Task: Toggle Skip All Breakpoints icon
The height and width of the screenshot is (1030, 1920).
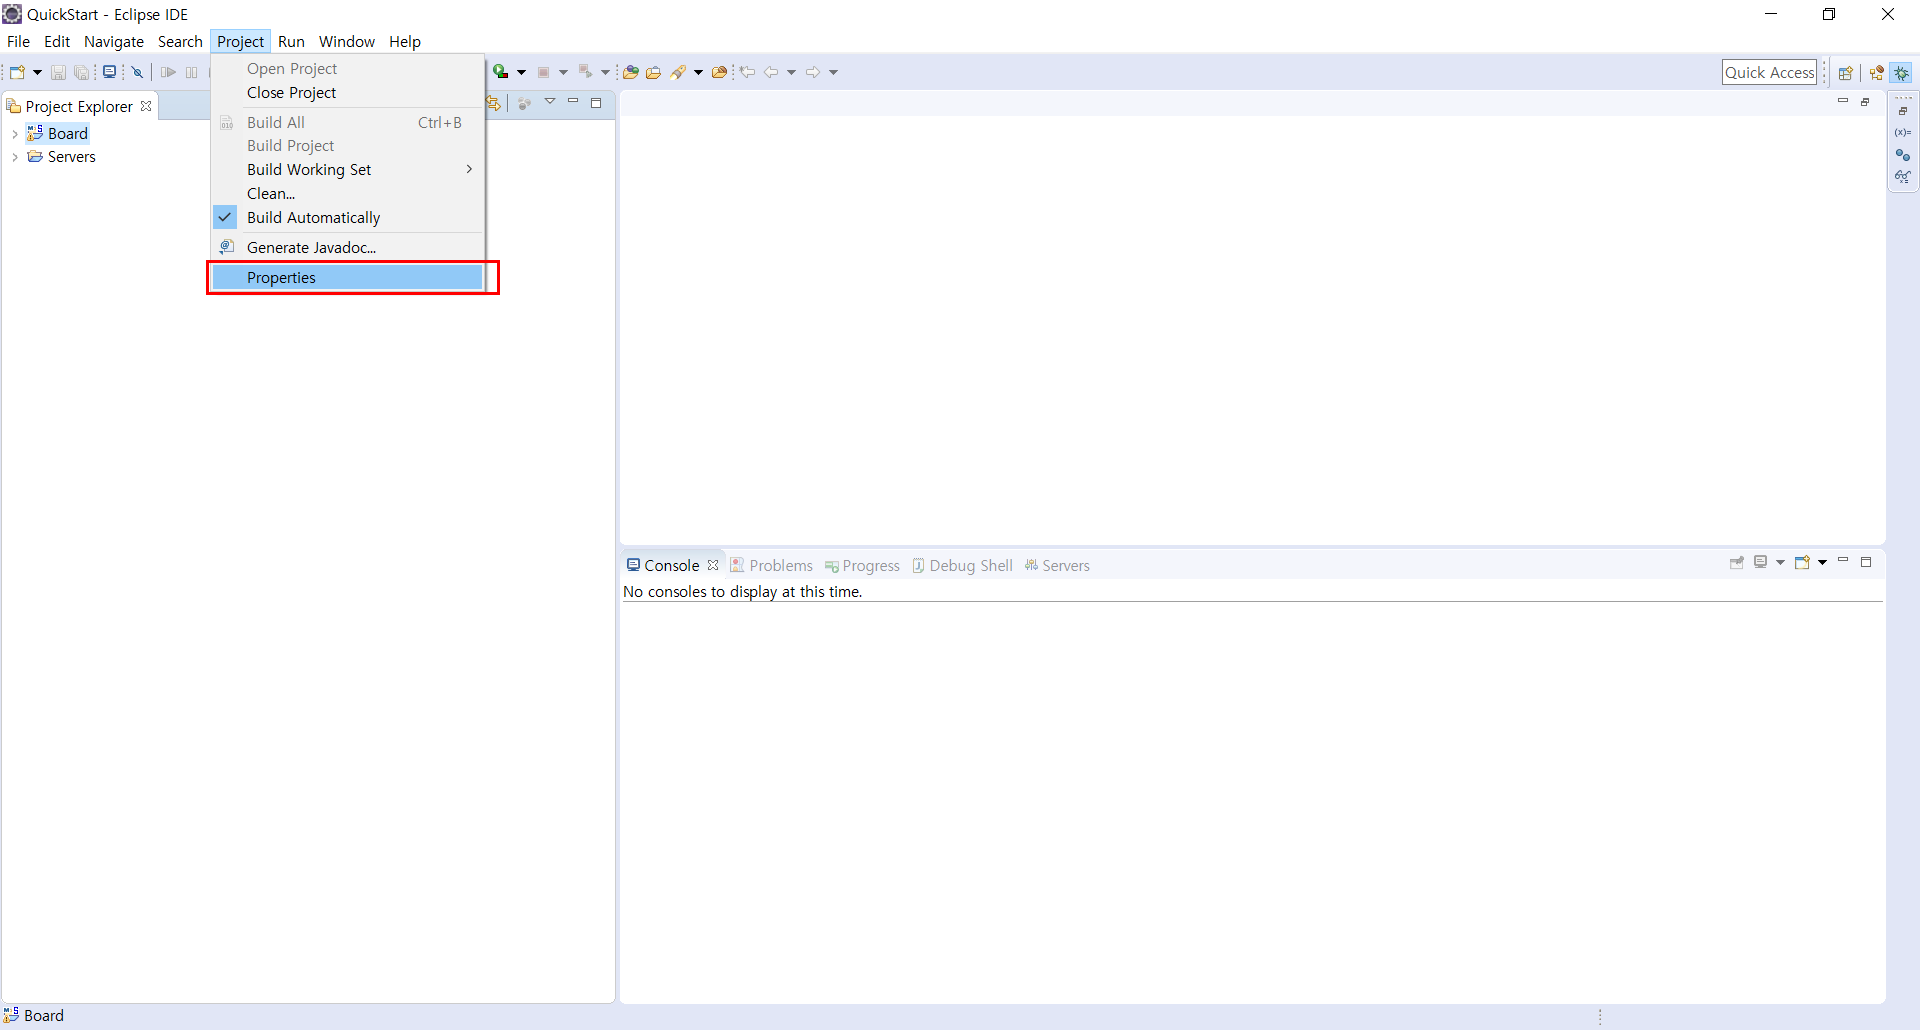Action: pos(138,72)
